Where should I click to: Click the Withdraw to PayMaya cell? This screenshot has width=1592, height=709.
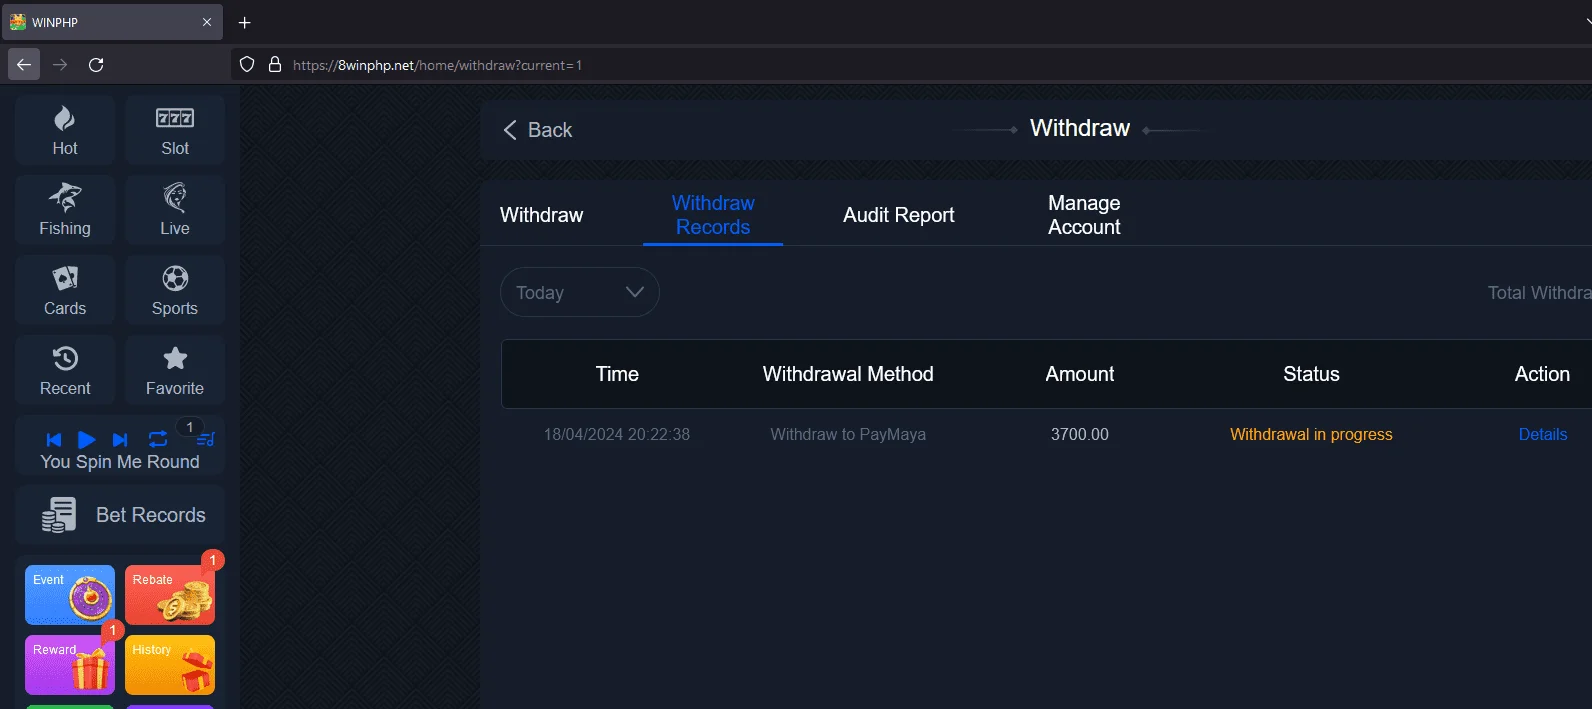pos(848,434)
